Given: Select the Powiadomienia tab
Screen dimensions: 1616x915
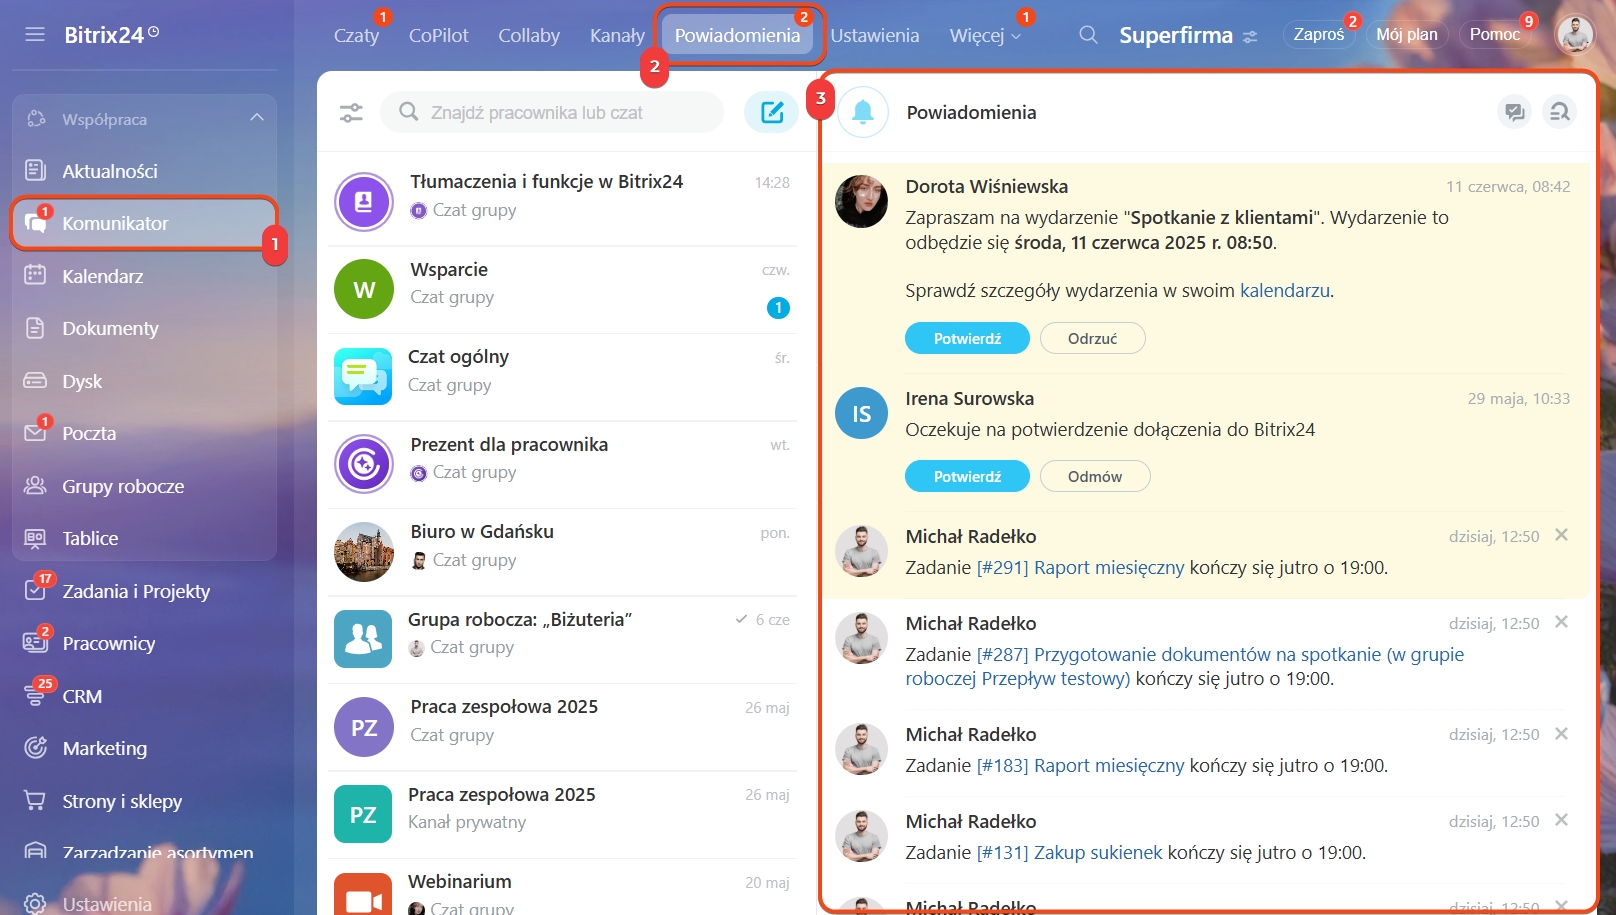Looking at the screenshot, I should pos(737,35).
